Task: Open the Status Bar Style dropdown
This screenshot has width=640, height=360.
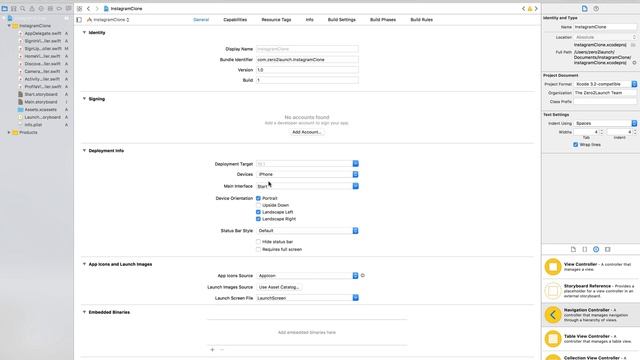Action: 307,231
